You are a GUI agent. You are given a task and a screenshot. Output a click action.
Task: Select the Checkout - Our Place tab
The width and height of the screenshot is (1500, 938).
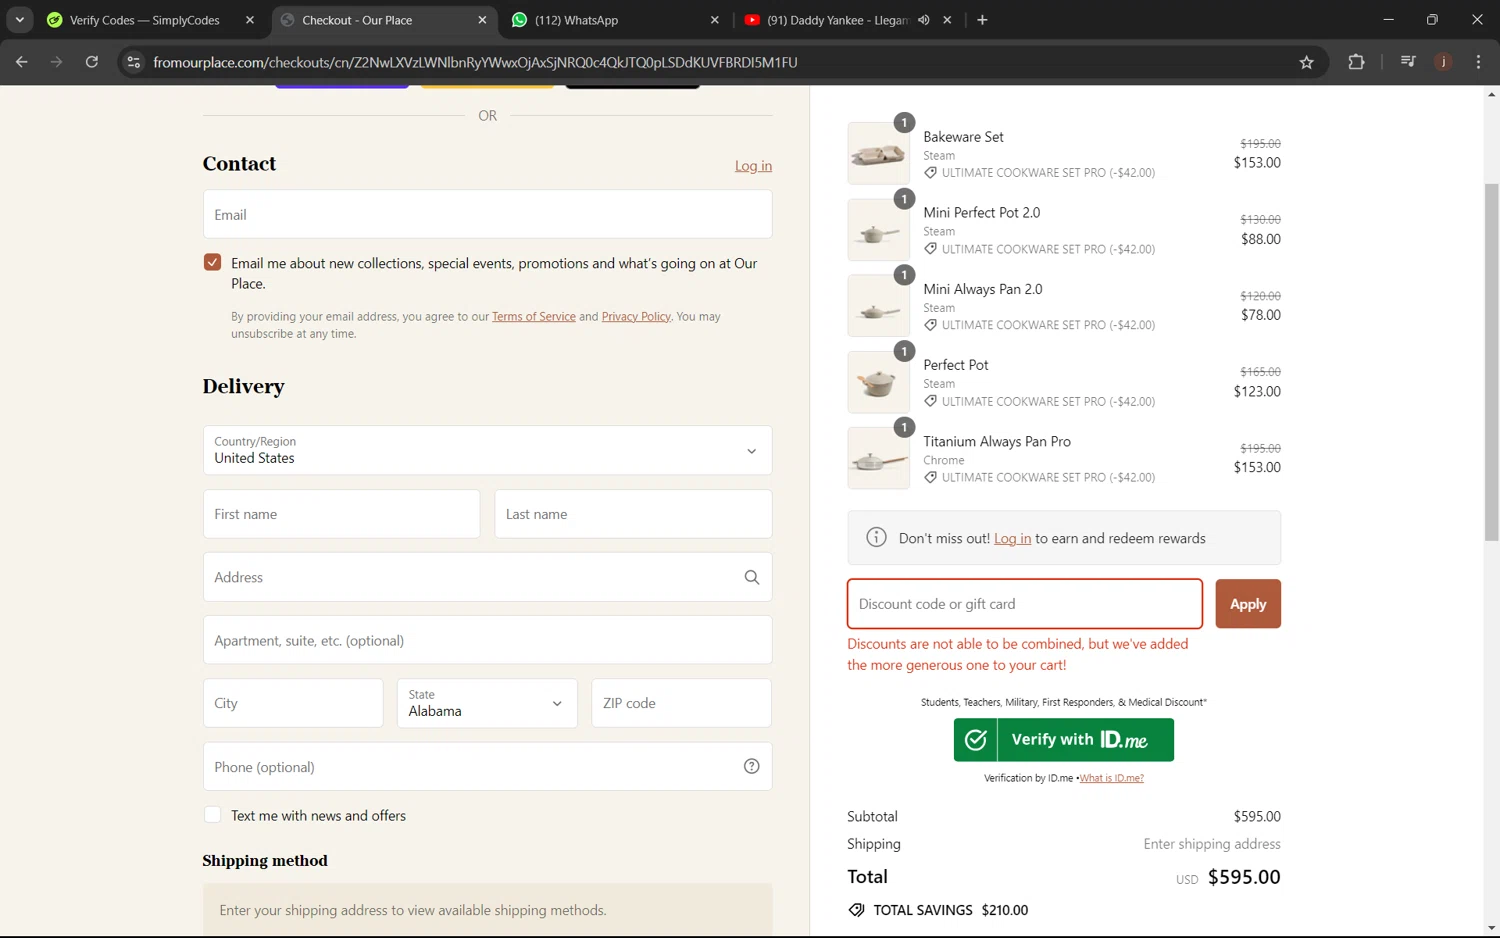(357, 20)
